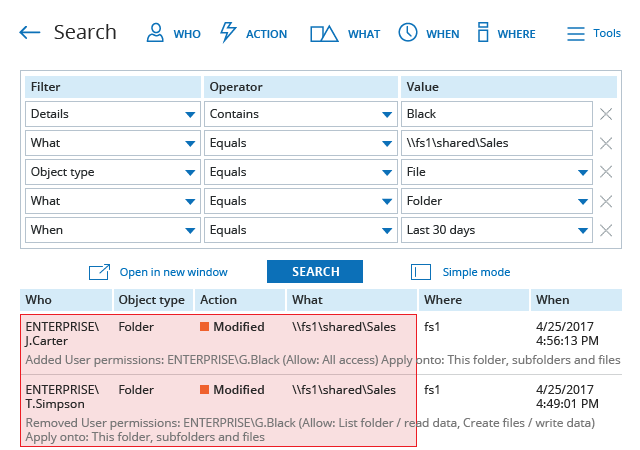Go back using the left arrow icon

click(30, 32)
